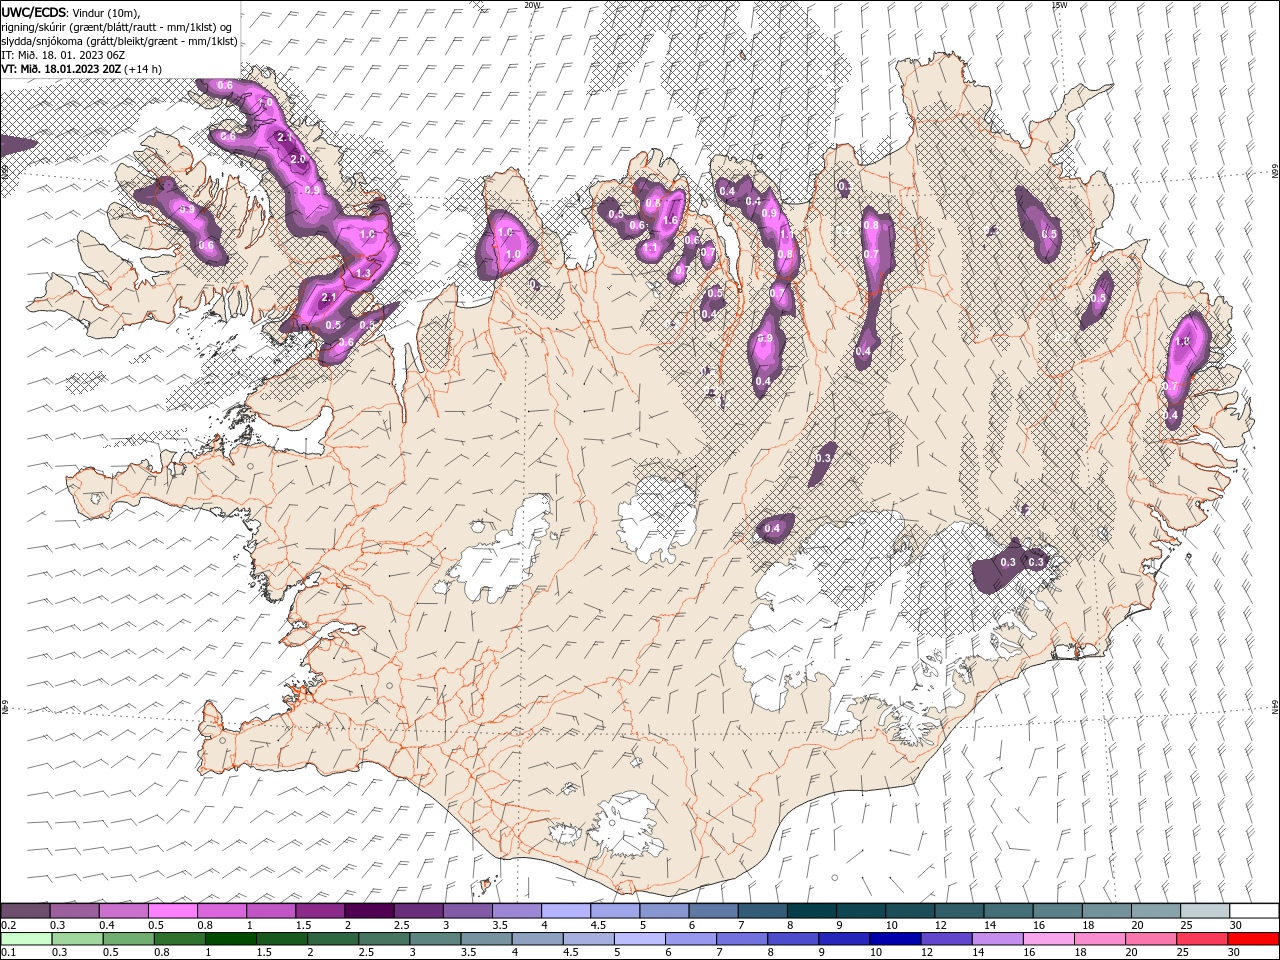The image size is (1280, 960).
Task: Click the darkest purple 2 snow scale swatch
Action: pos(369,911)
